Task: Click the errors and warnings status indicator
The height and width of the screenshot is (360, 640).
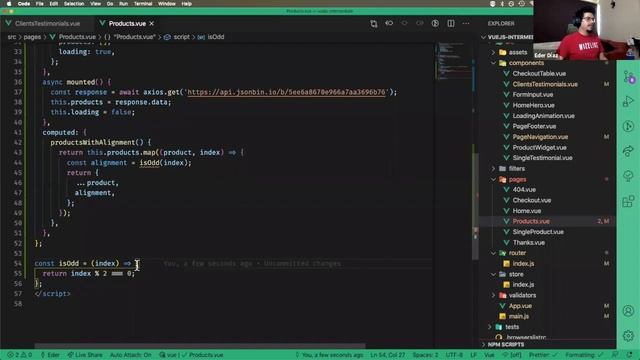Action: pos(20,355)
